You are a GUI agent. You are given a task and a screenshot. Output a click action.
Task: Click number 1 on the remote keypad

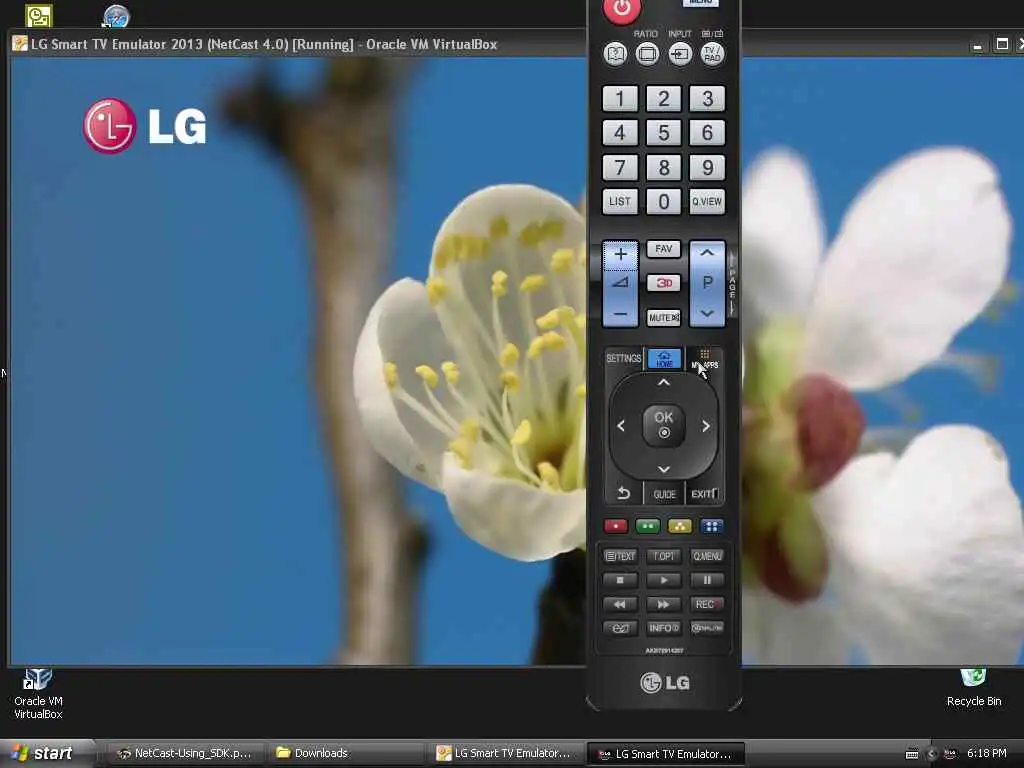(620, 99)
